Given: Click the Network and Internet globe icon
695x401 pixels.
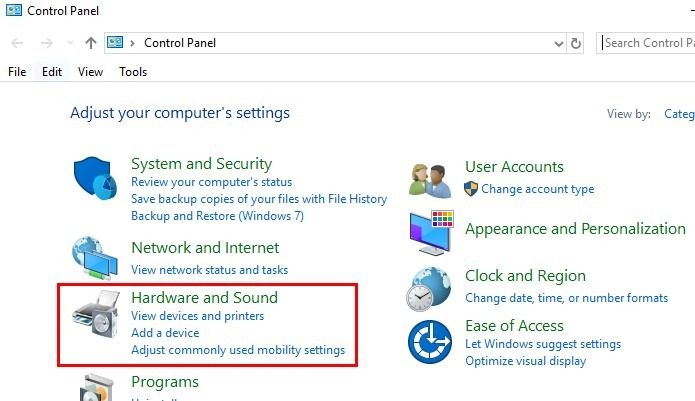Looking at the screenshot, I should click(96, 257).
